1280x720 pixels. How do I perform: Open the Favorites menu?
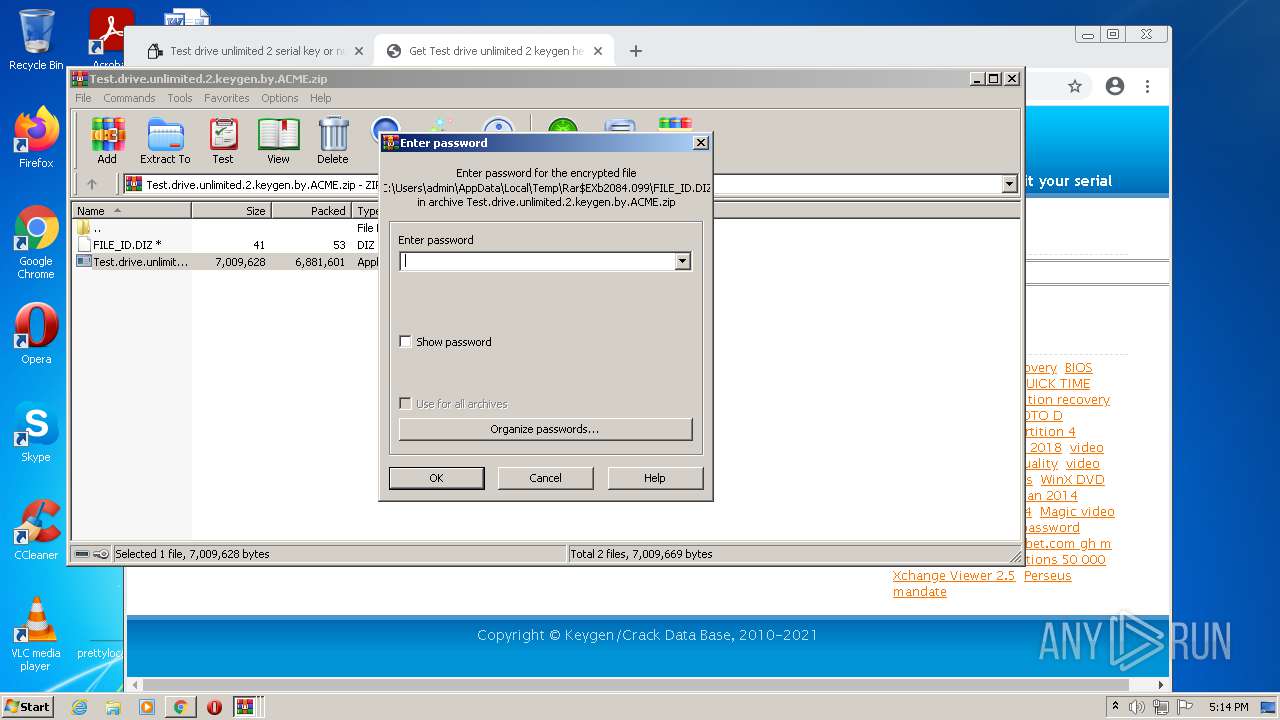[227, 98]
